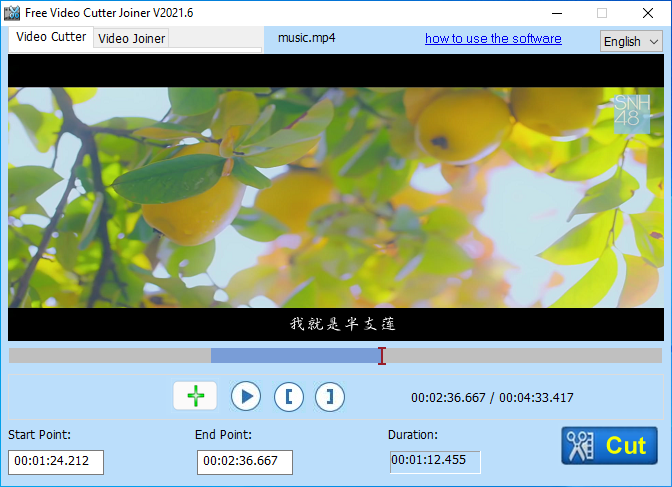The image size is (672, 487).
Task: Open the English language dropdown
Action: [631, 41]
